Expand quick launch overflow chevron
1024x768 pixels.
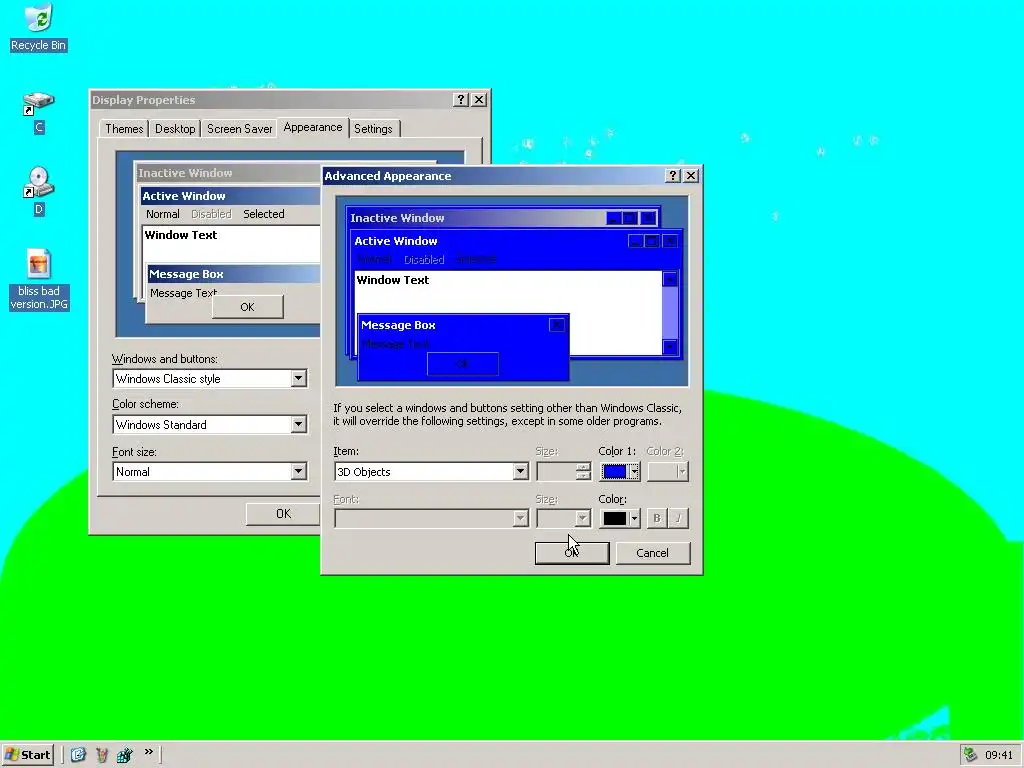(149, 752)
